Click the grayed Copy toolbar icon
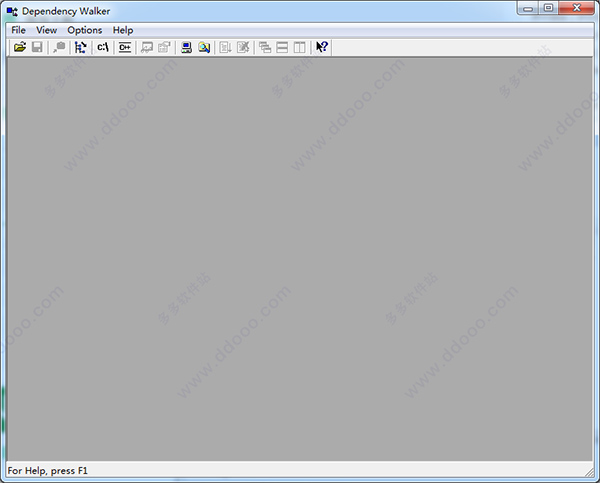The width and height of the screenshot is (600, 483). [x=59, y=47]
